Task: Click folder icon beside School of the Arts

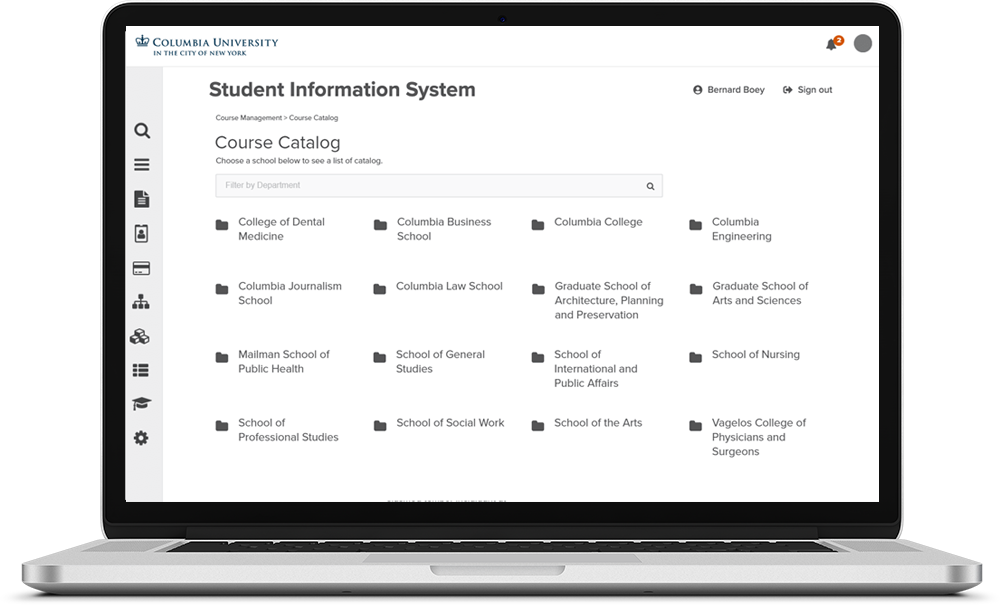Action: (538, 426)
